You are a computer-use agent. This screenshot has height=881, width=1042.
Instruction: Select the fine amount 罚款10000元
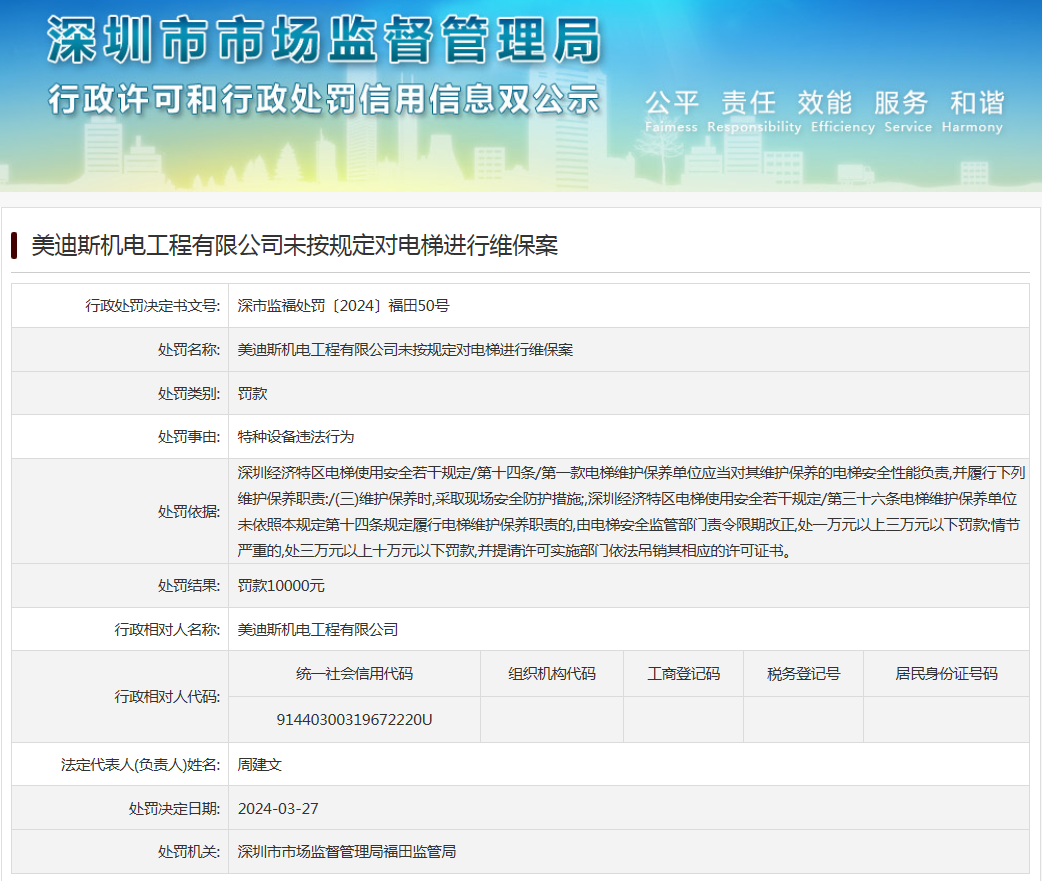281,585
